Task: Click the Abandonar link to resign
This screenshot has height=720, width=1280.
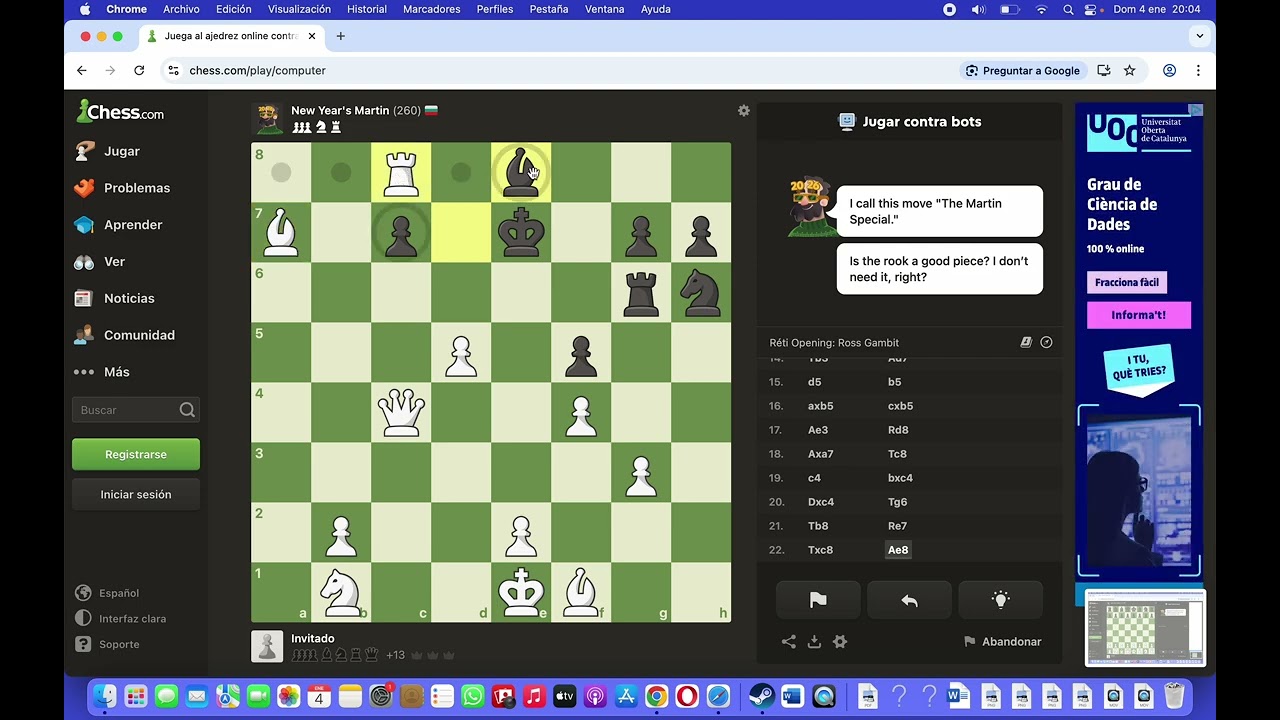Action: tap(1002, 642)
